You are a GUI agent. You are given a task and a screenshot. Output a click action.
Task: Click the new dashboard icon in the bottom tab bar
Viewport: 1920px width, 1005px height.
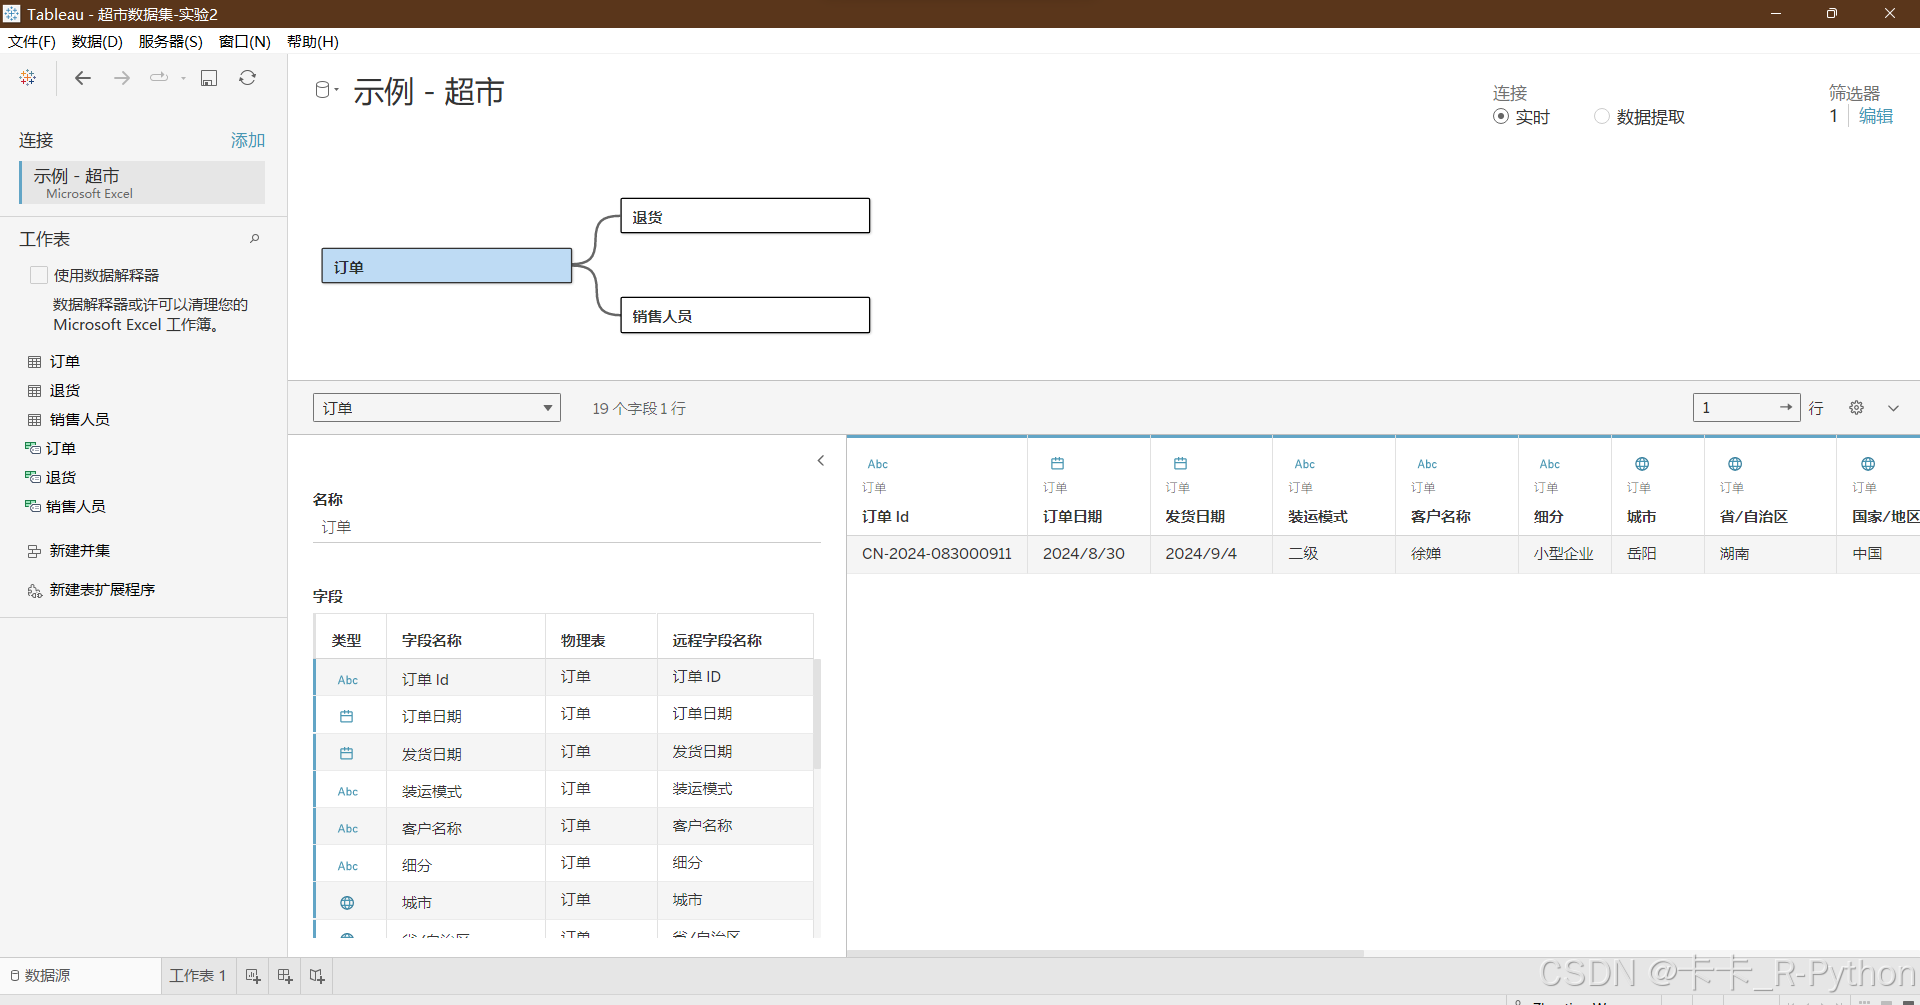(285, 976)
